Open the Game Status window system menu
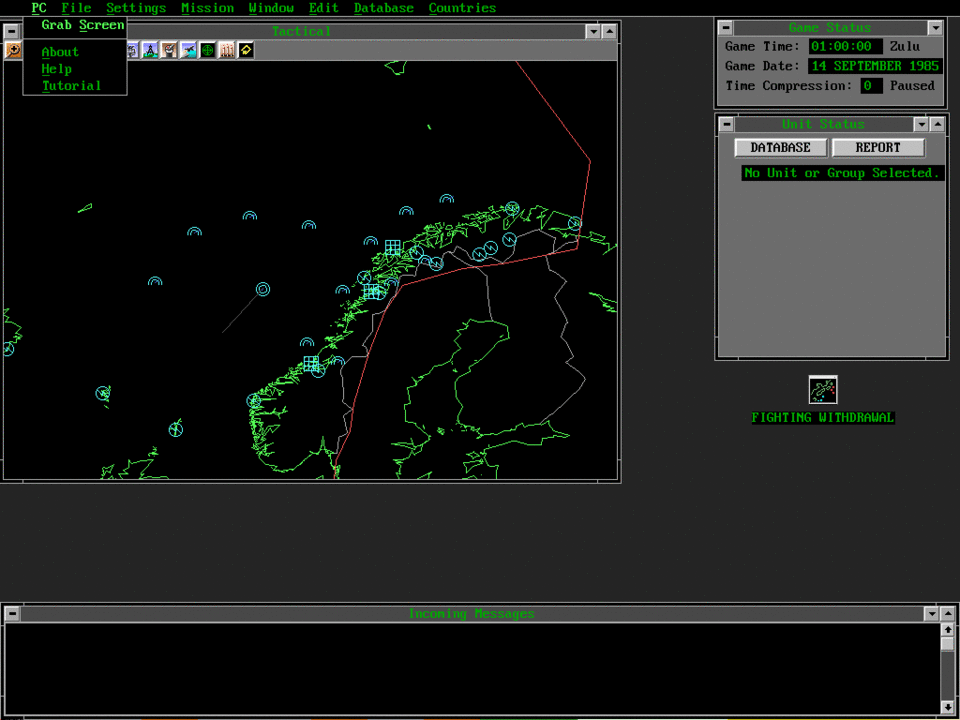Screen dimensions: 960x720 (726, 28)
